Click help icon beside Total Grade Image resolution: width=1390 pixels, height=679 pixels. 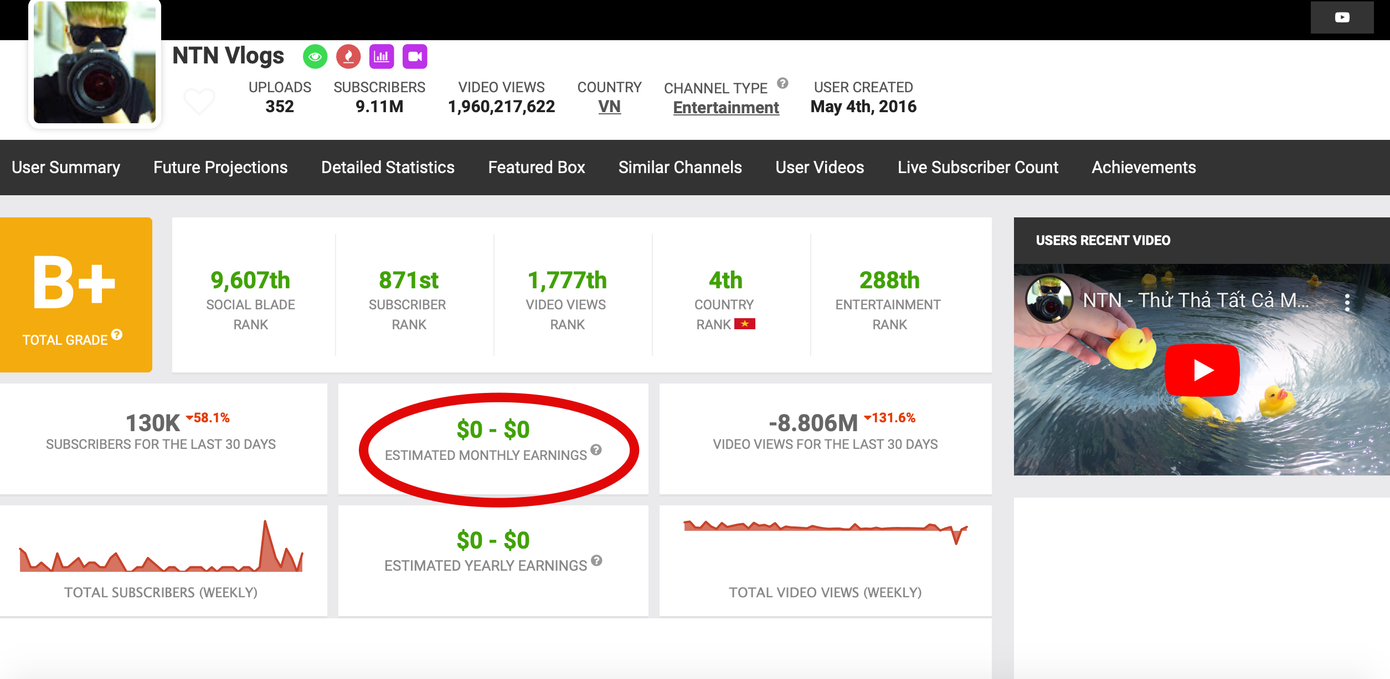click(117, 335)
